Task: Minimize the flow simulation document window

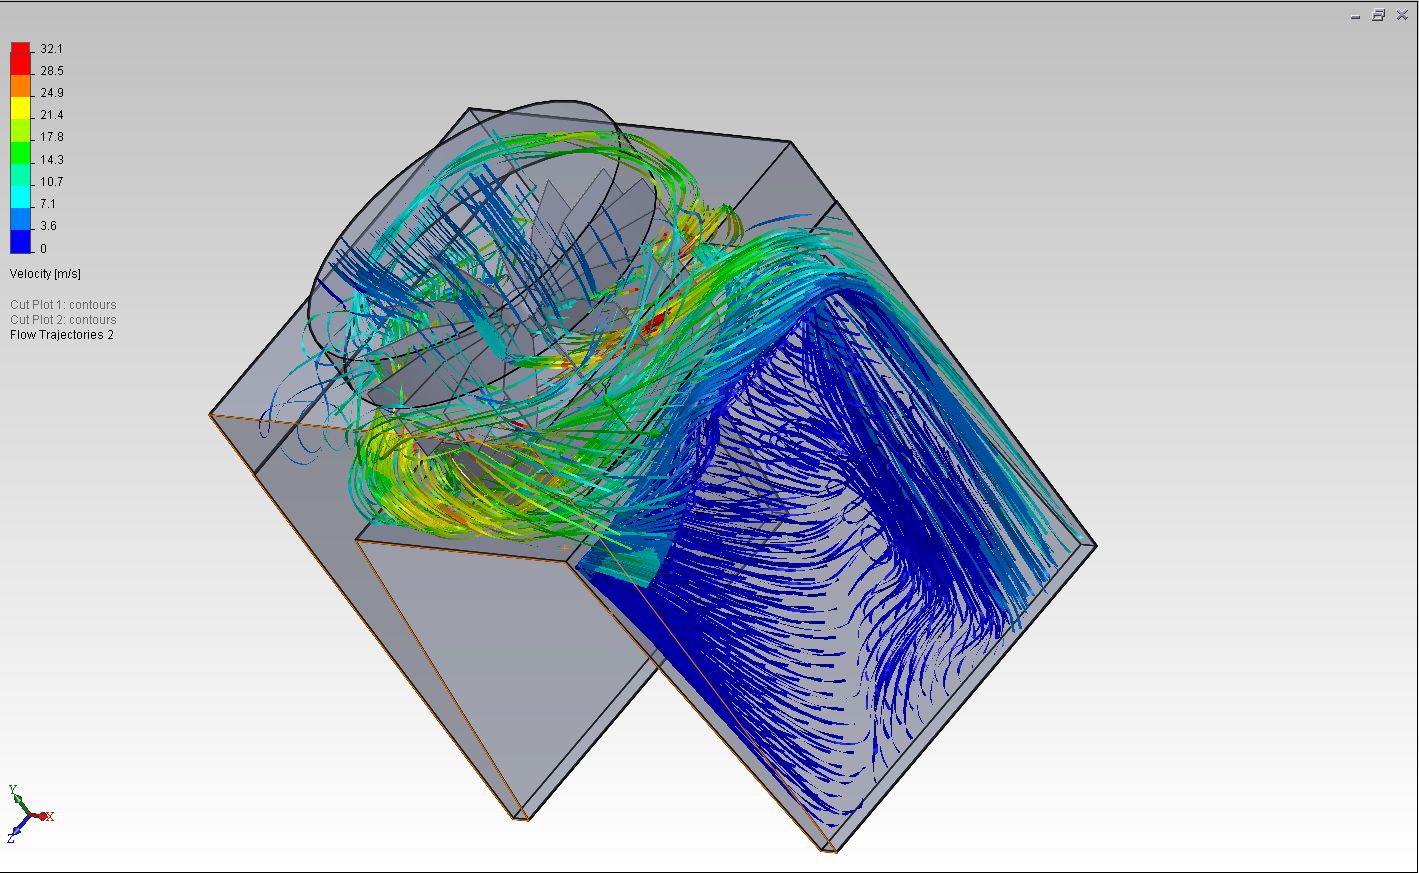Action: [1356, 16]
